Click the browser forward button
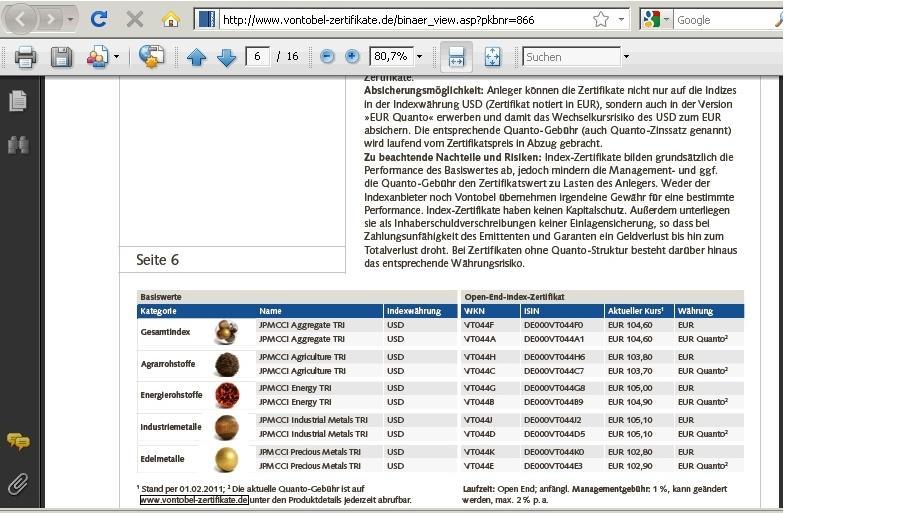This screenshot has height=513, width=900. 51,20
